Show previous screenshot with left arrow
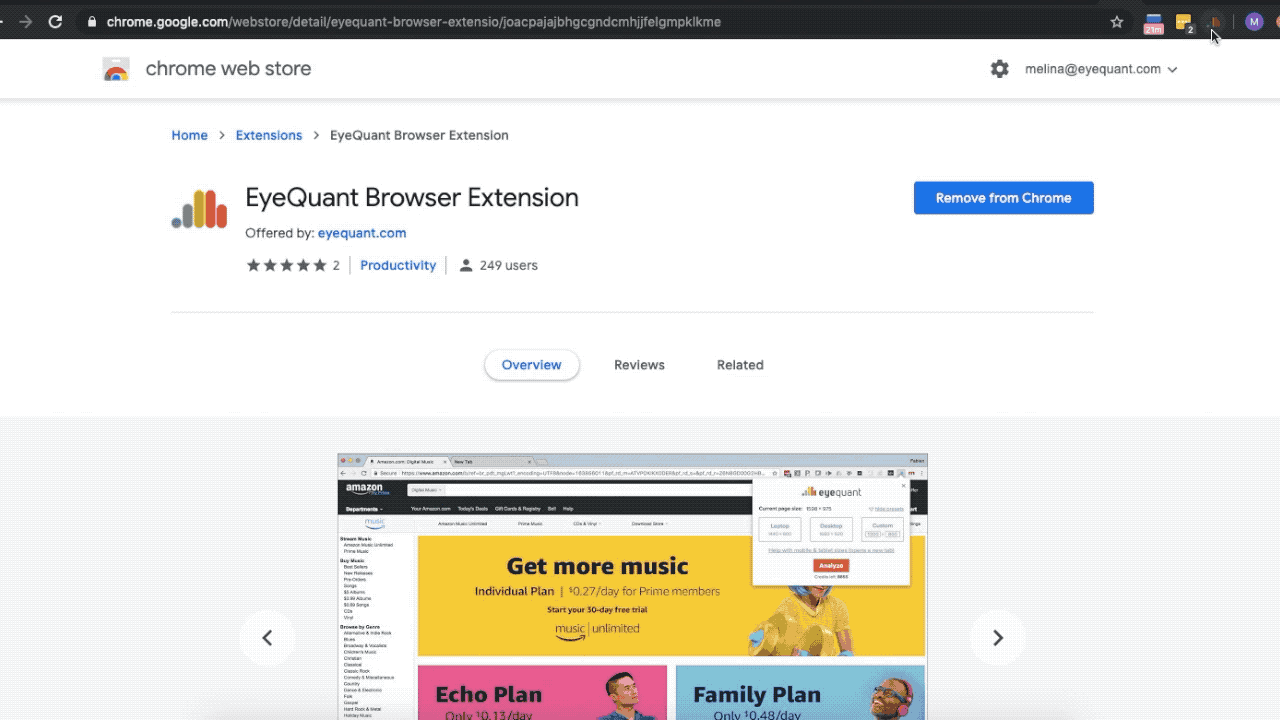Image resolution: width=1280 pixels, height=720 pixels. coord(267,638)
